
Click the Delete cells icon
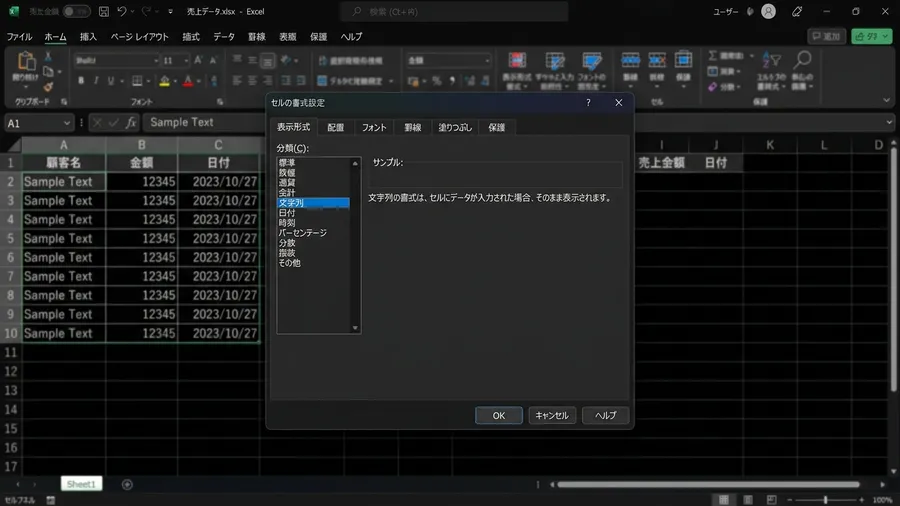tap(657, 60)
